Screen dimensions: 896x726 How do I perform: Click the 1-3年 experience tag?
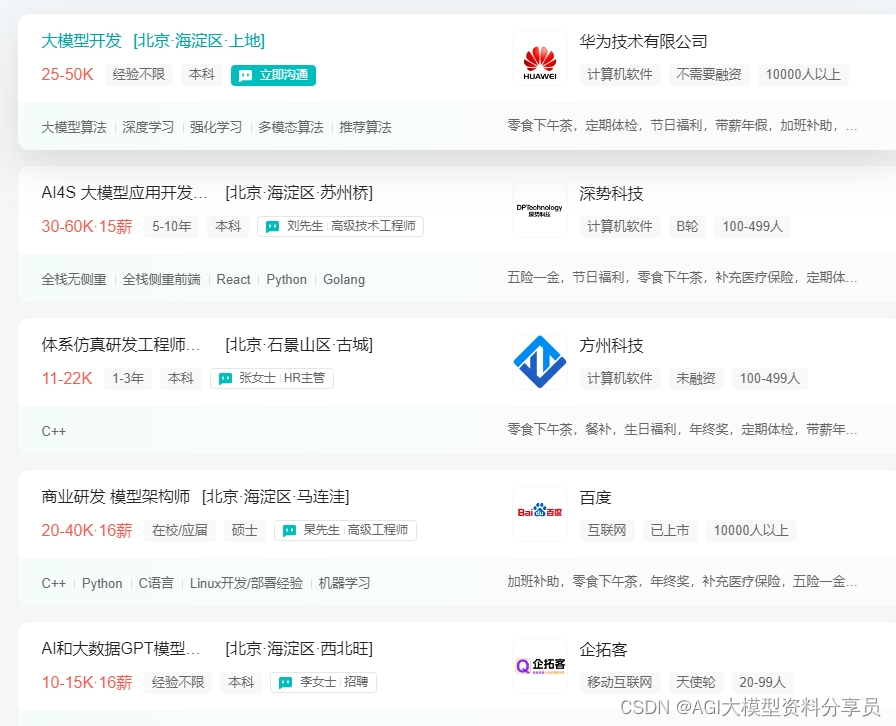point(128,378)
